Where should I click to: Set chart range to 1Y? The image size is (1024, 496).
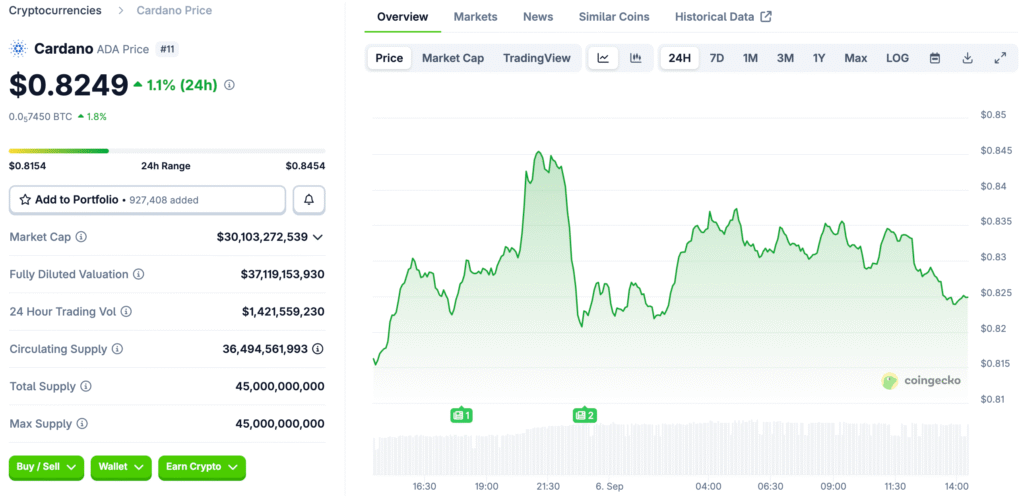(819, 58)
